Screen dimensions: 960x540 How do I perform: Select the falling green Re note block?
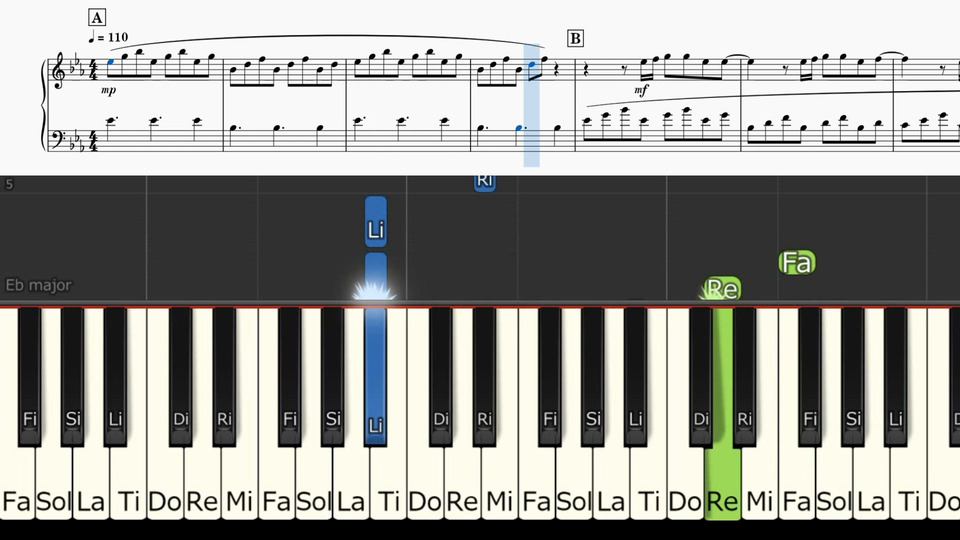click(722, 288)
